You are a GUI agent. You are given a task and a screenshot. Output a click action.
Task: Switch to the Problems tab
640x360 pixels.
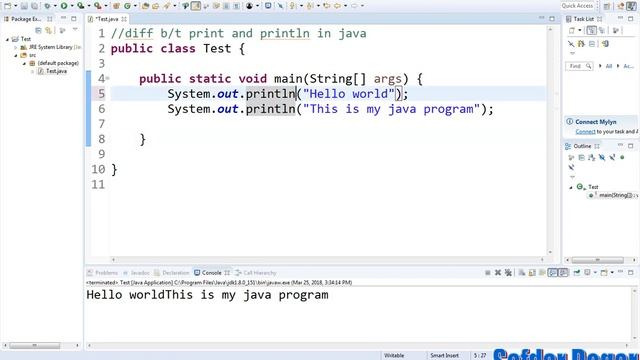pyautogui.click(x=103, y=273)
